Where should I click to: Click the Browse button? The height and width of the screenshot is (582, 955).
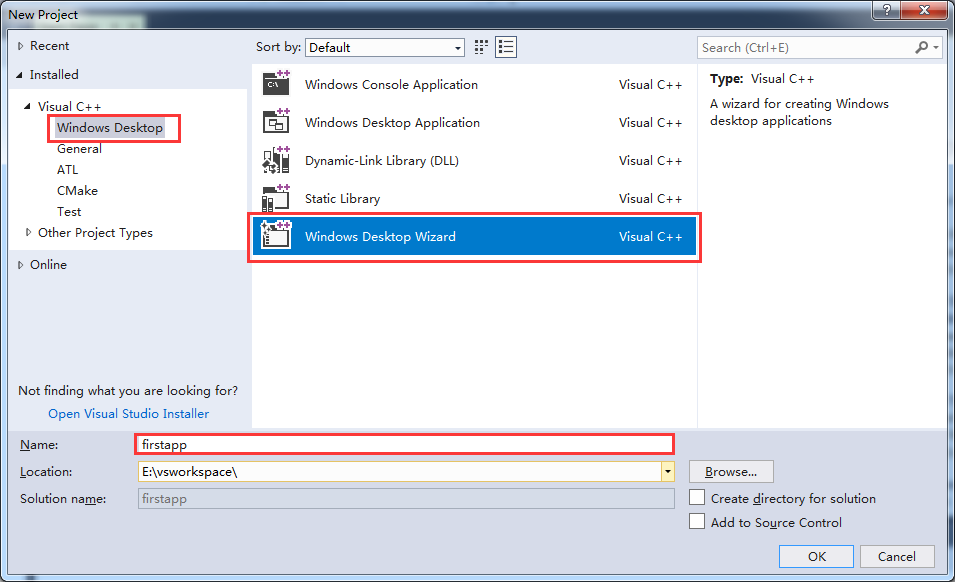(x=730, y=471)
